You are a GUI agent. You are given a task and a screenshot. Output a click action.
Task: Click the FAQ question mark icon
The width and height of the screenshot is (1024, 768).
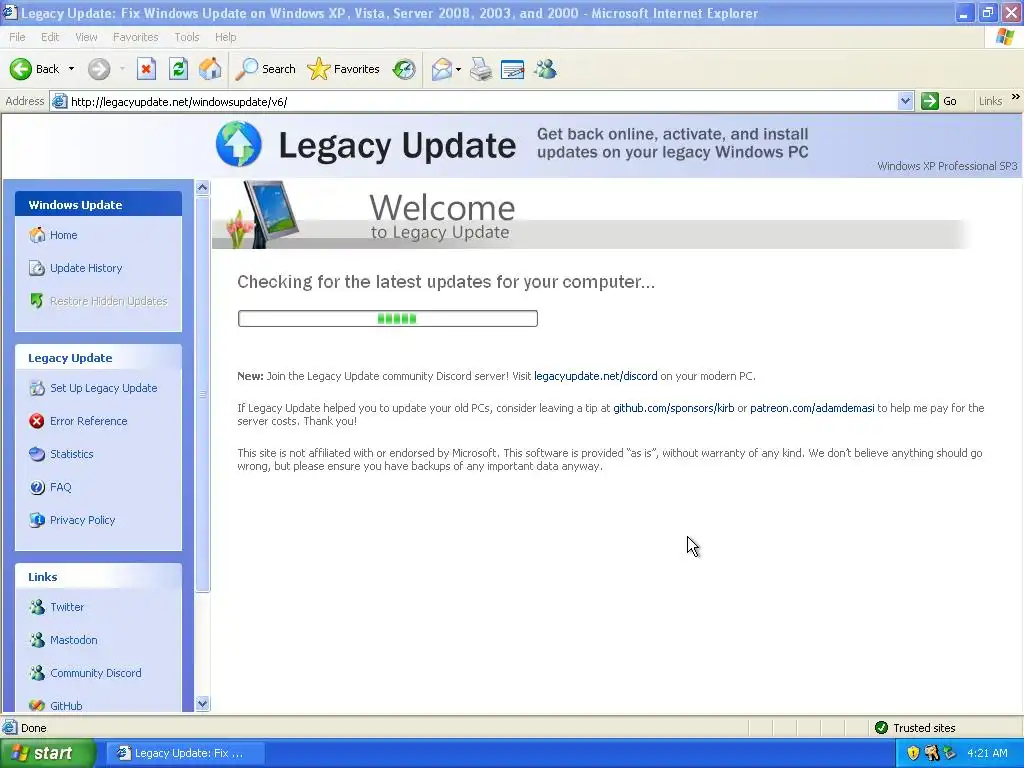coord(37,487)
